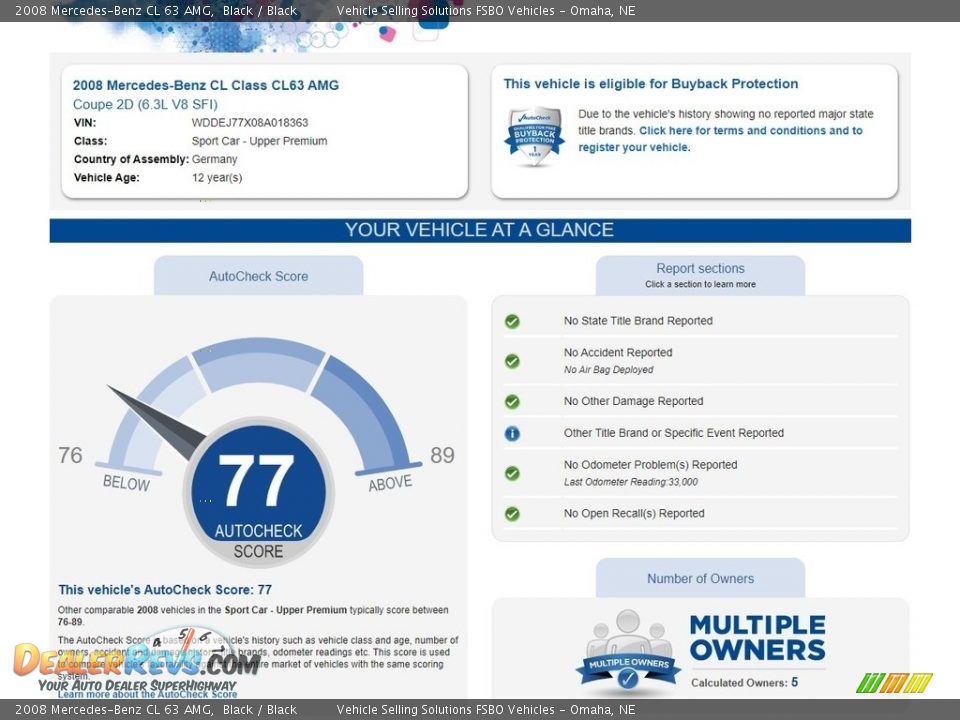
Task: Click the VIN number WDDEJ77X08A018363
Action: [250, 122]
